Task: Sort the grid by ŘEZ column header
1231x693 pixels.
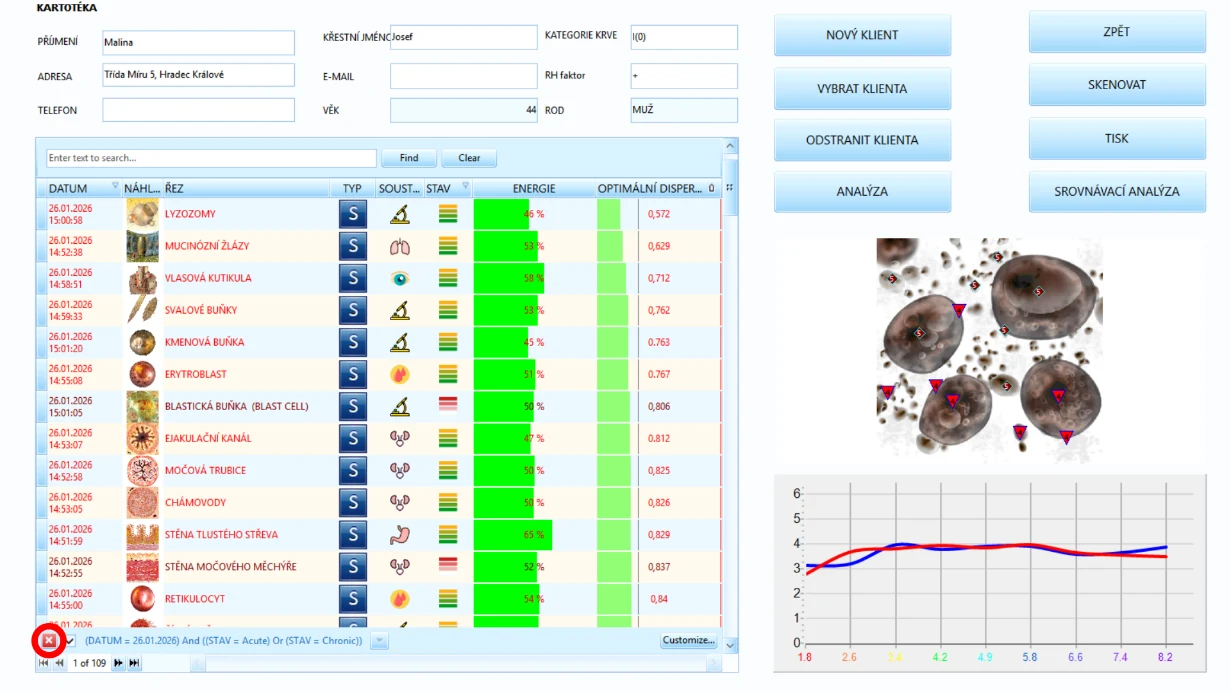Action: pos(247,188)
